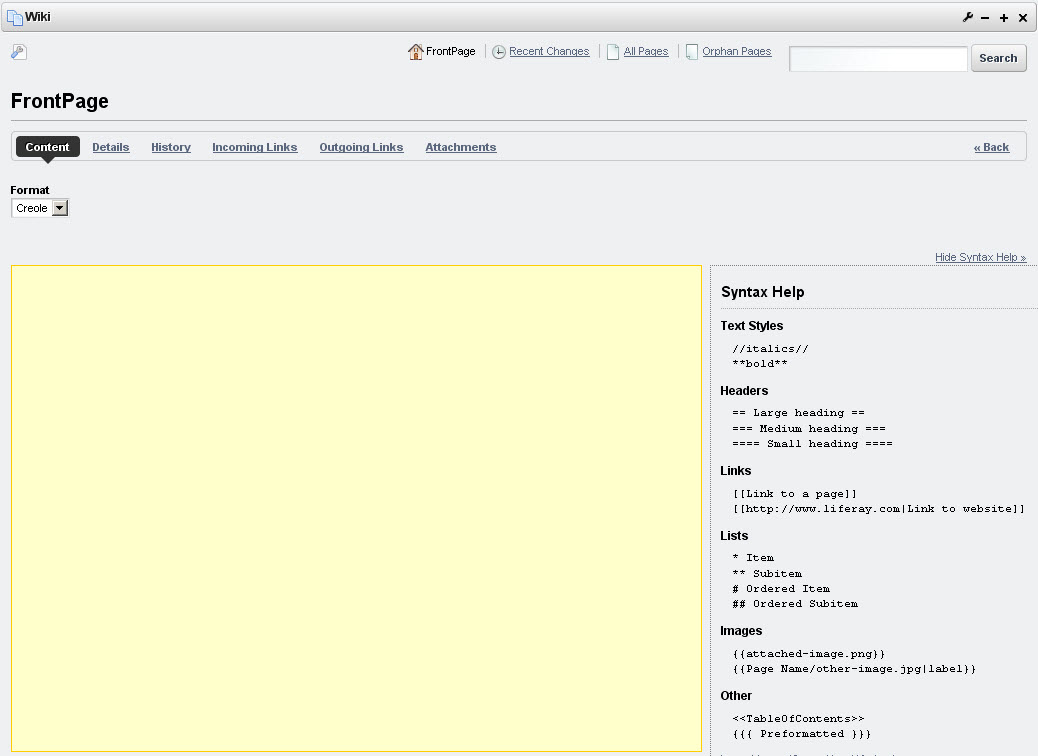Click the //italics// syntax example
This screenshot has width=1038, height=756.
point(770,349)
